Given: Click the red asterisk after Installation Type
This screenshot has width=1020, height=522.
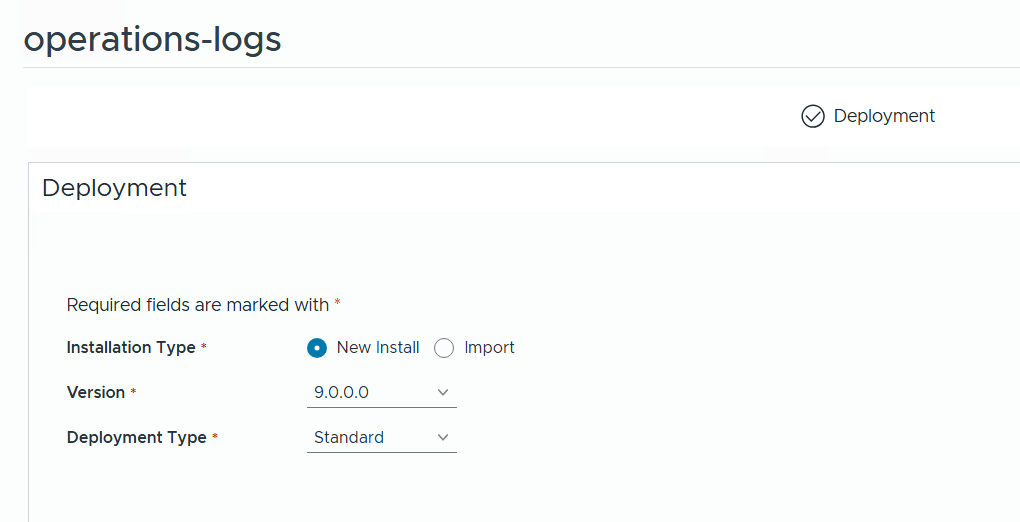Looking at the screenshot, I should click(x=204, y=347).
